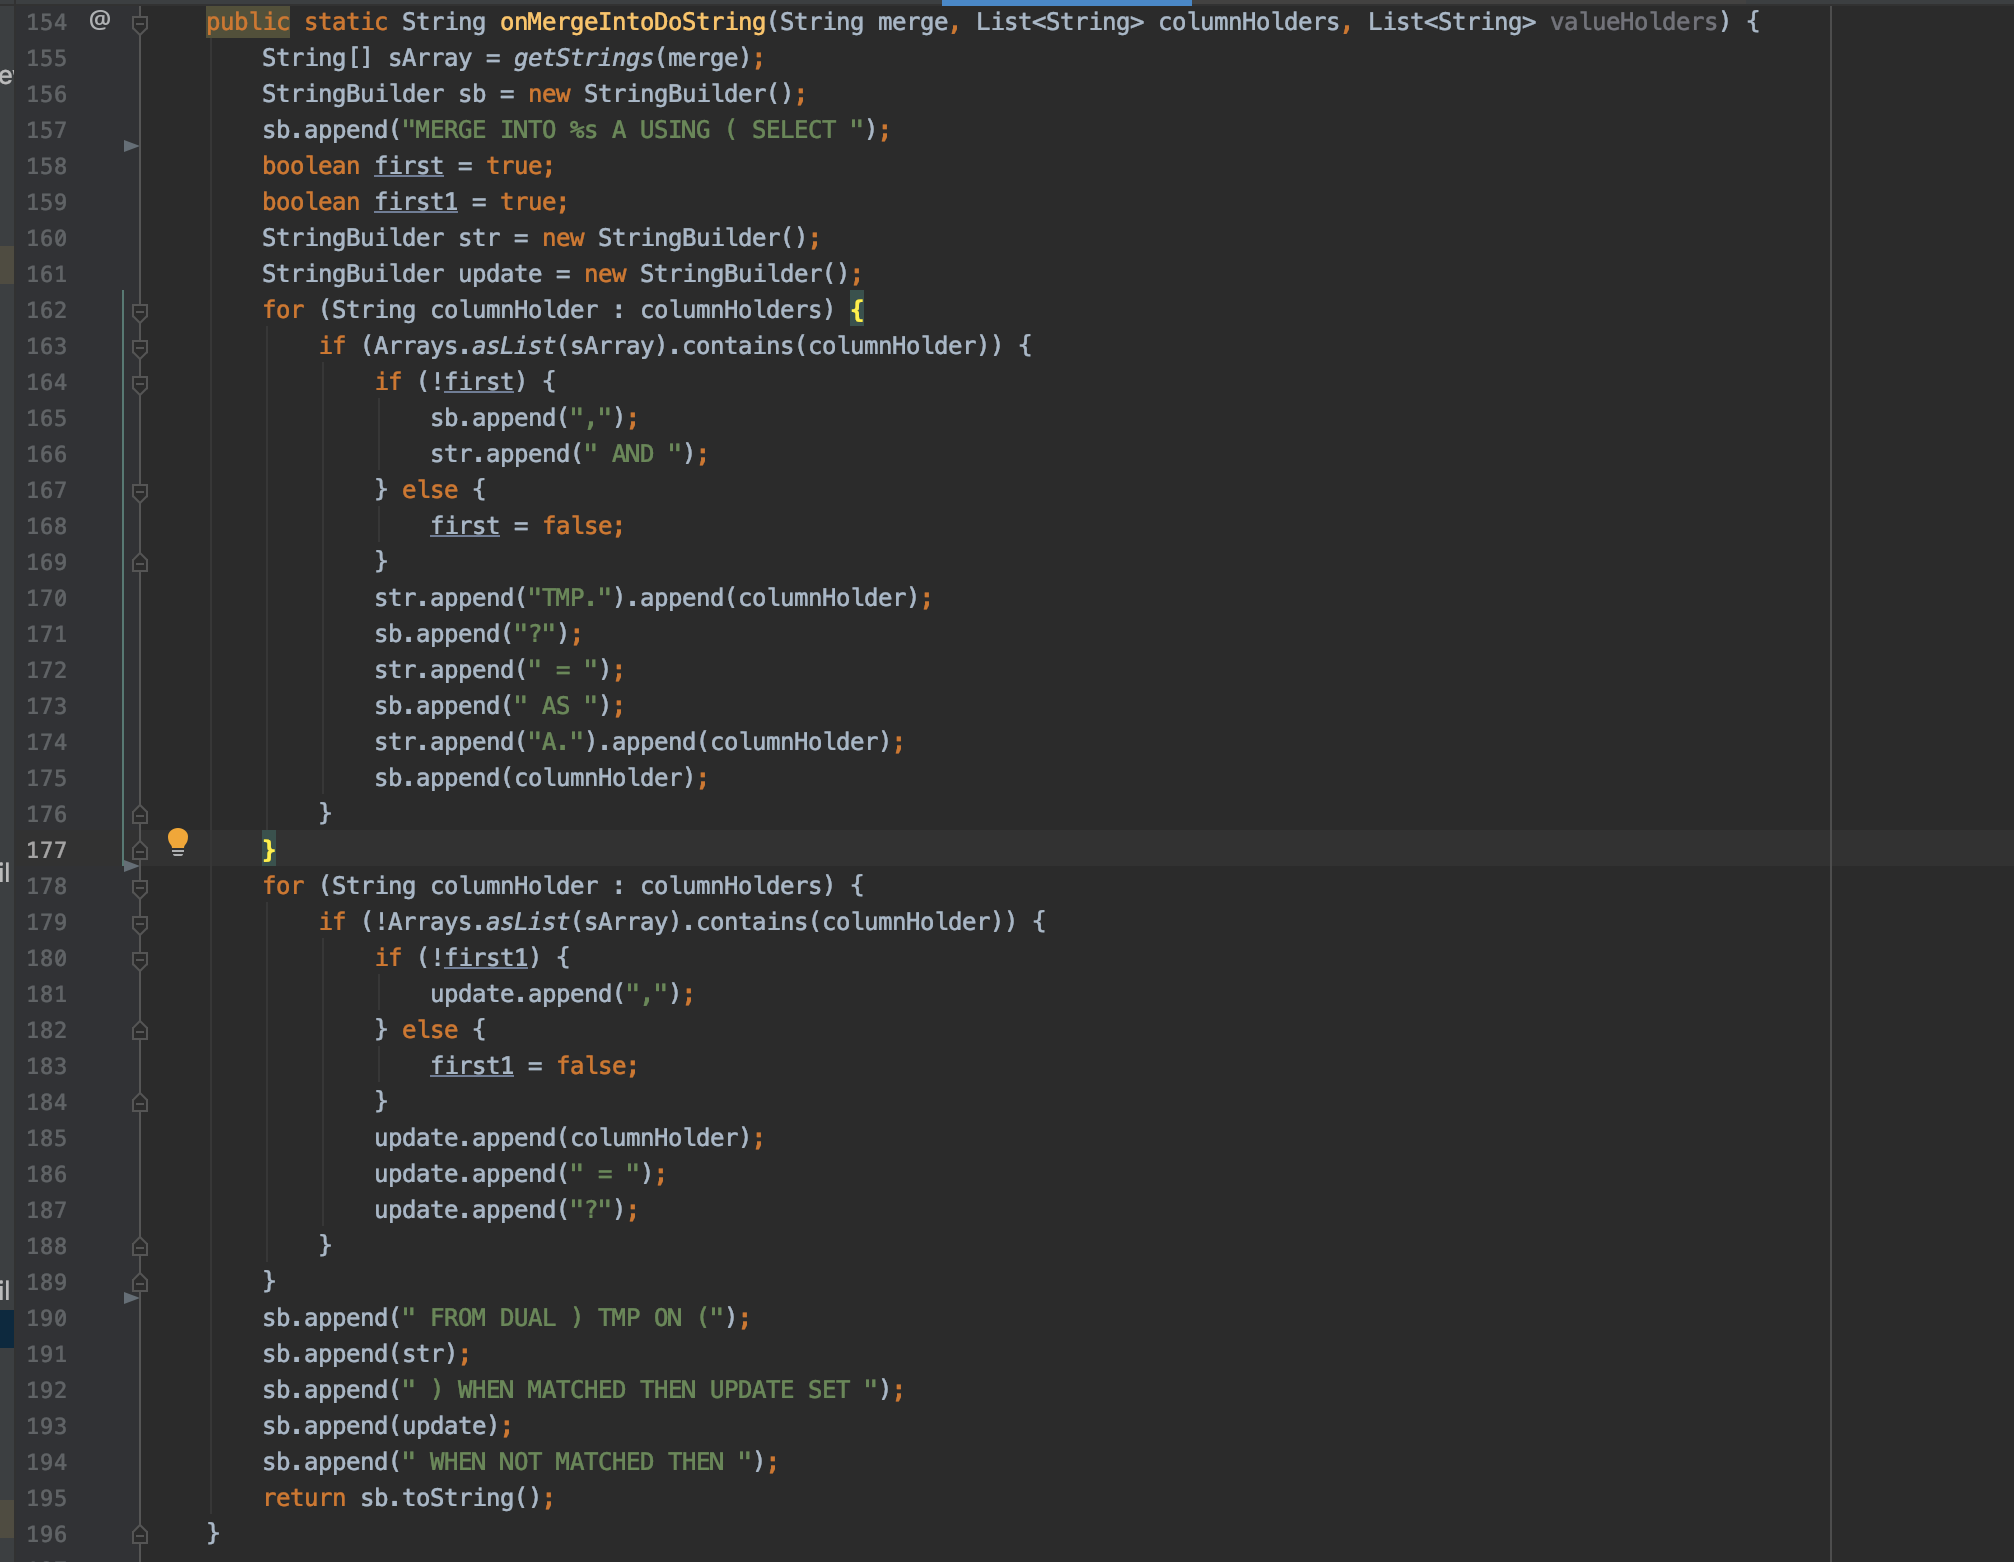
Task: Click 'StringBuilder str' declaration on line 160
Action: tap(380, 238)
